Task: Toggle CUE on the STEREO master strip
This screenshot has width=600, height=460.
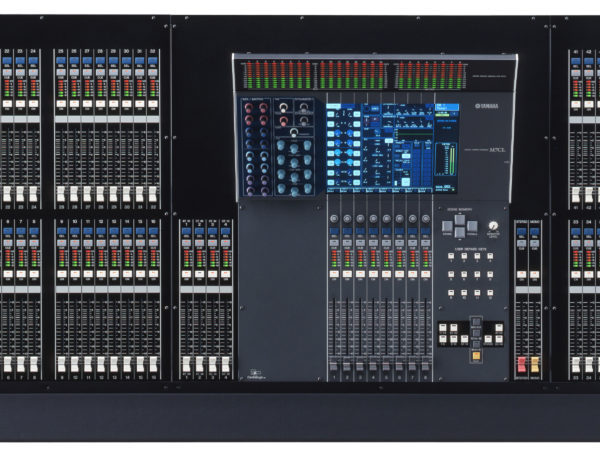Action: [x=521, y=243]
